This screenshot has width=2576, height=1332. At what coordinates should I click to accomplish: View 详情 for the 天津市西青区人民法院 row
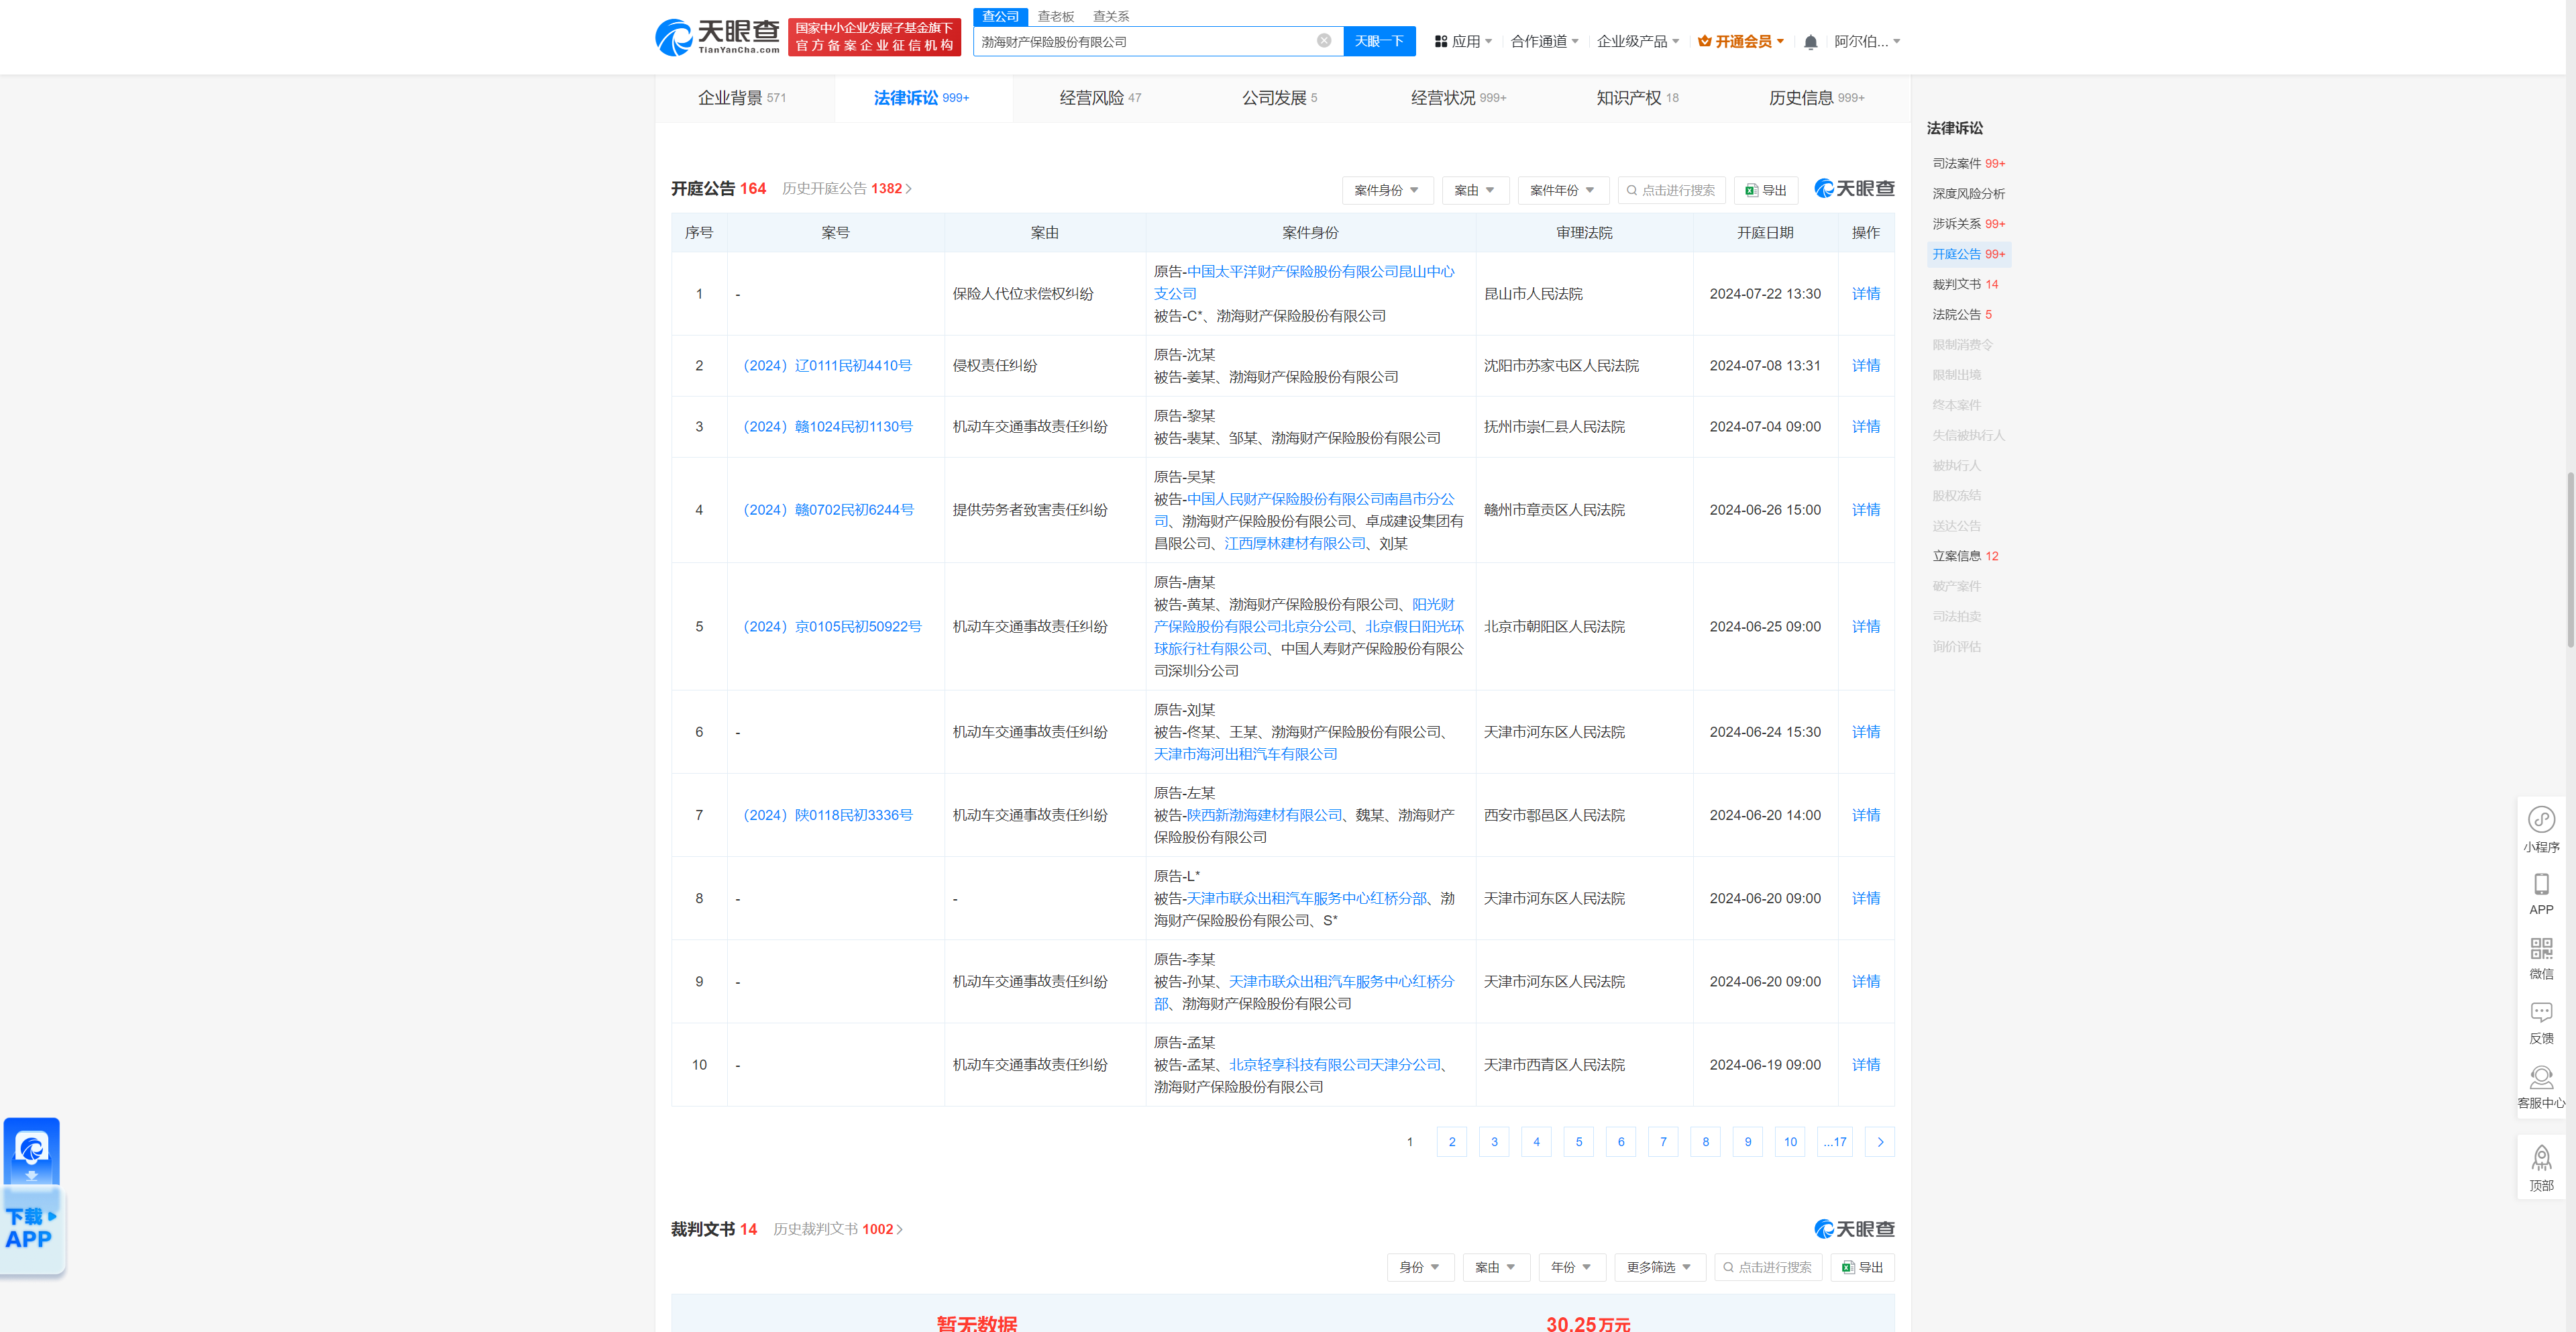click(1865, 1065)
